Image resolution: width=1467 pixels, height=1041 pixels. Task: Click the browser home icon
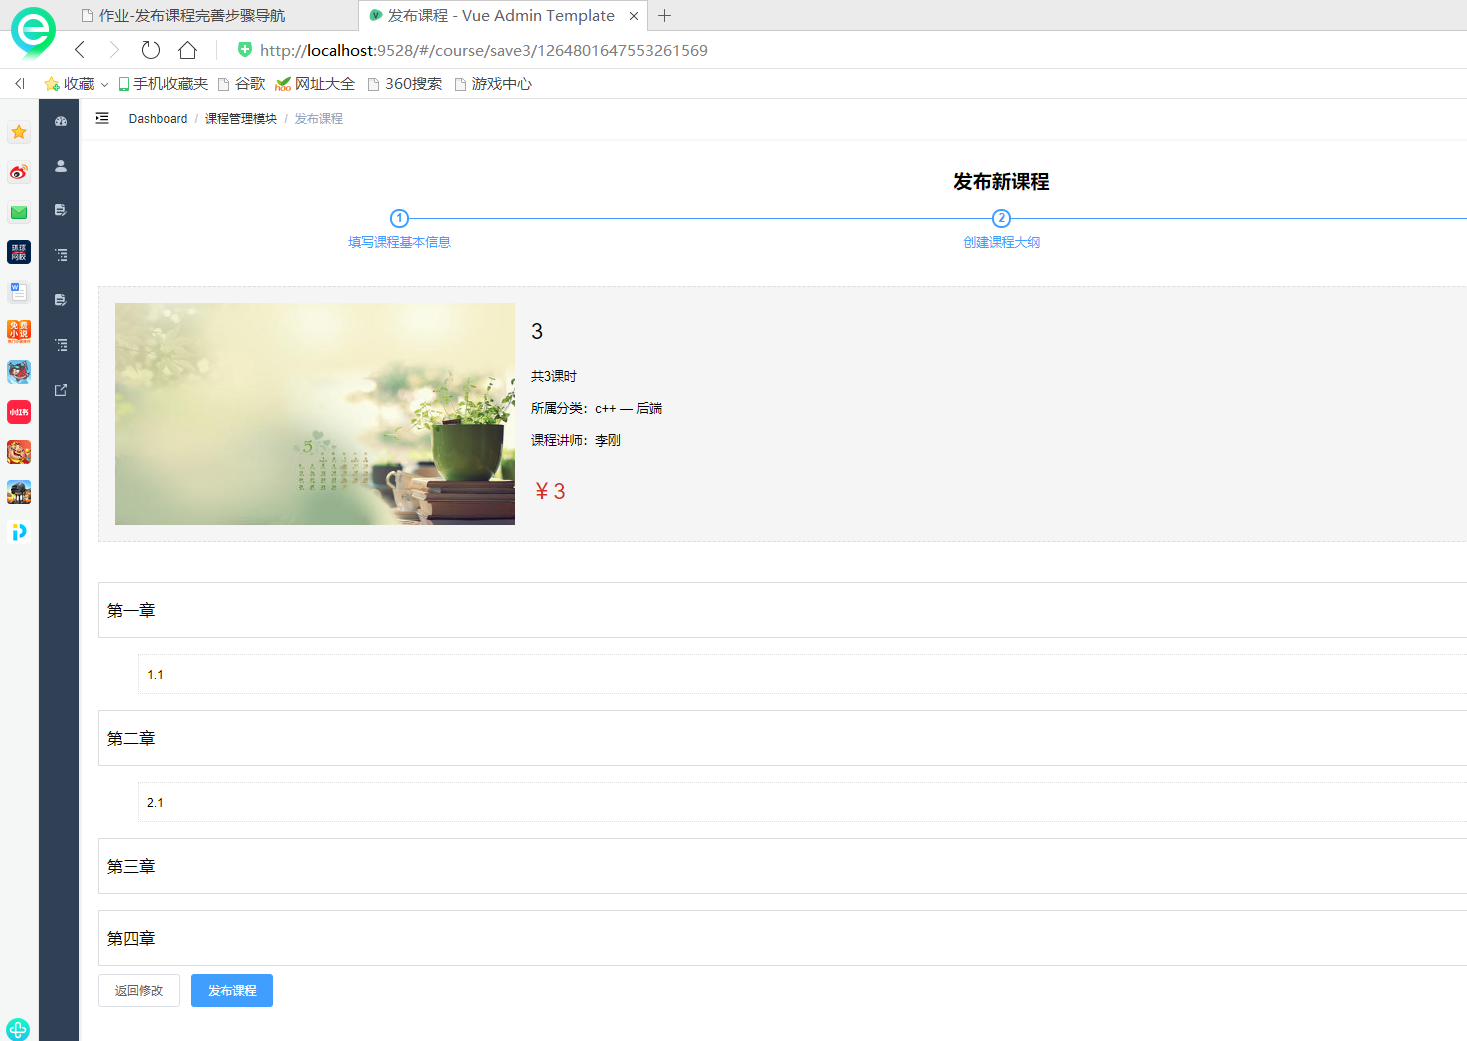(187, 50)
